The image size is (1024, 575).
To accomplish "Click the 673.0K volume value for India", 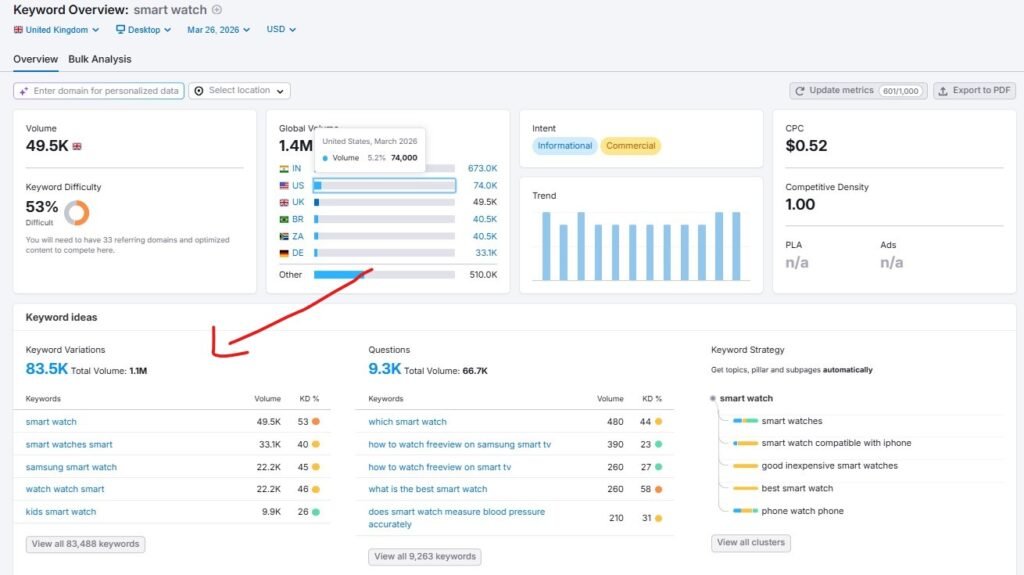I will click(x=482, y=169).
